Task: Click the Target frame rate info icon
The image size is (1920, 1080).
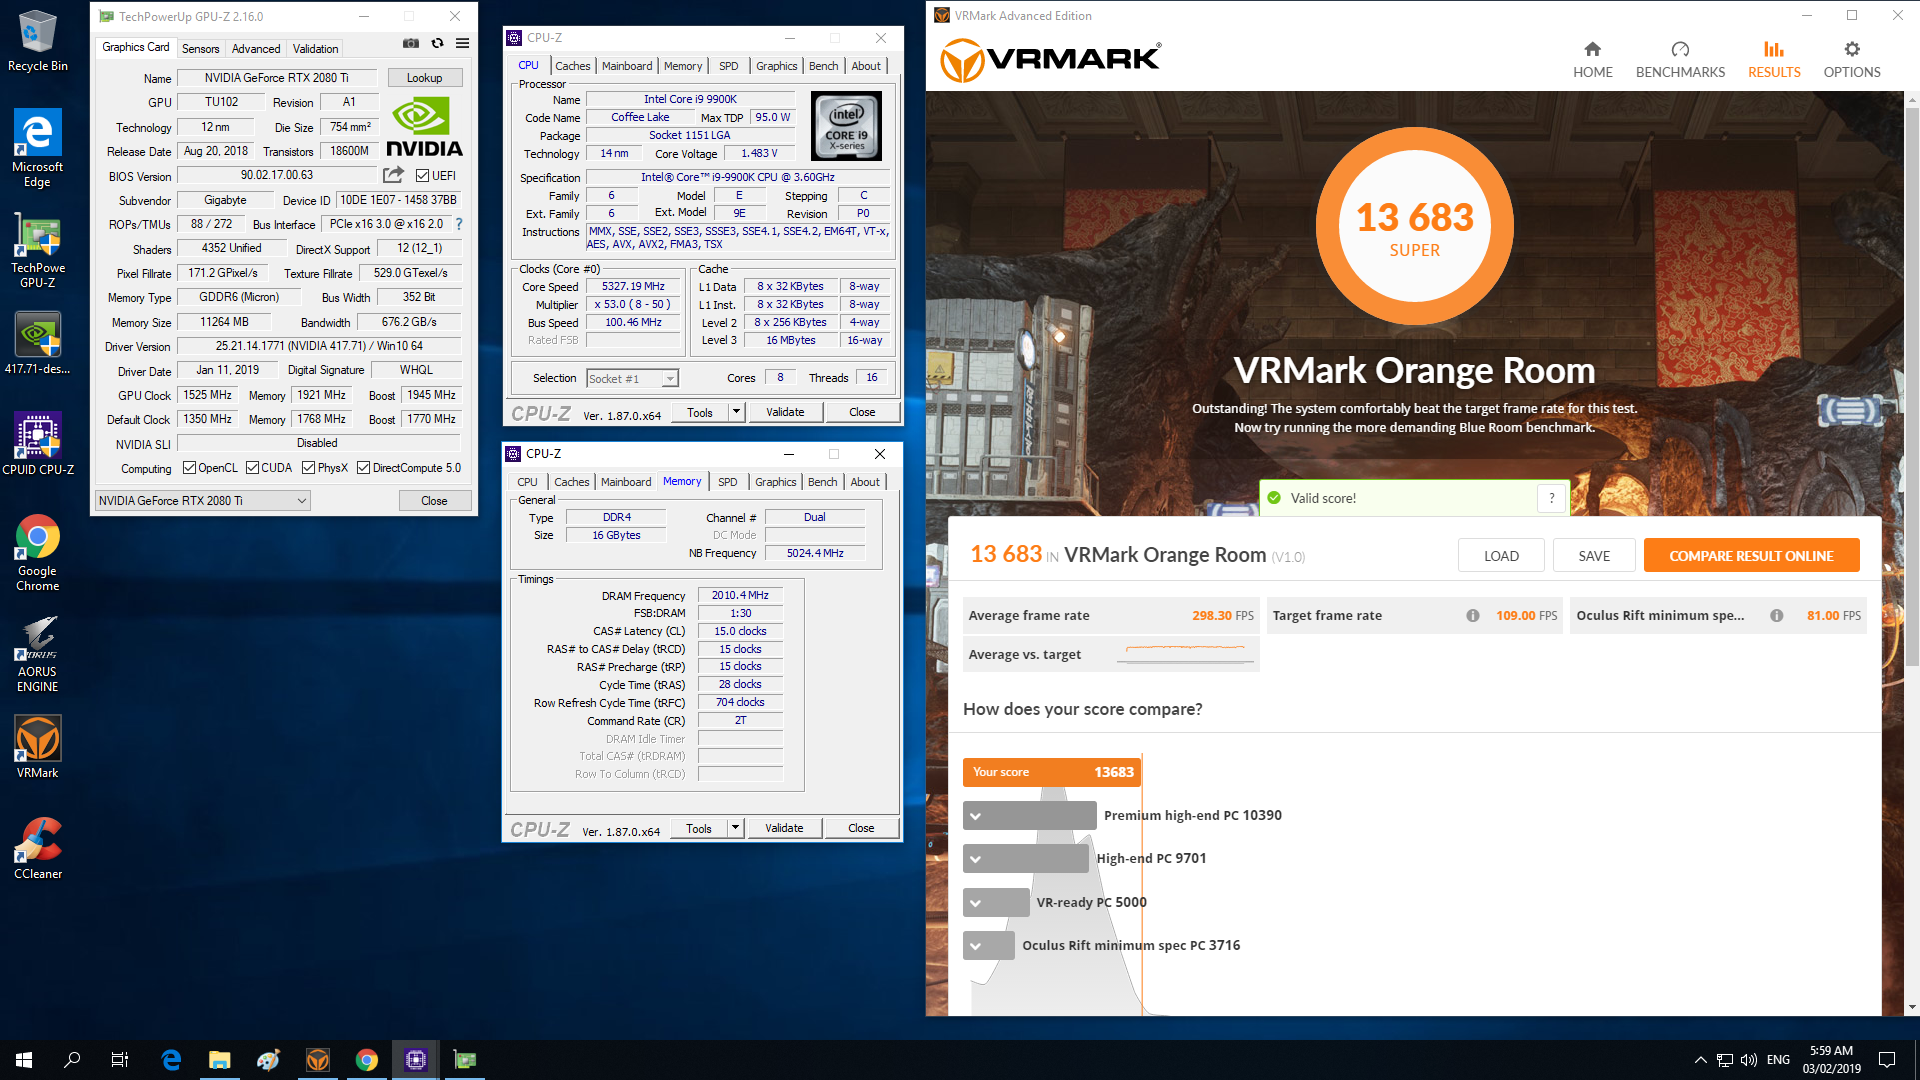Action: 1473,615
